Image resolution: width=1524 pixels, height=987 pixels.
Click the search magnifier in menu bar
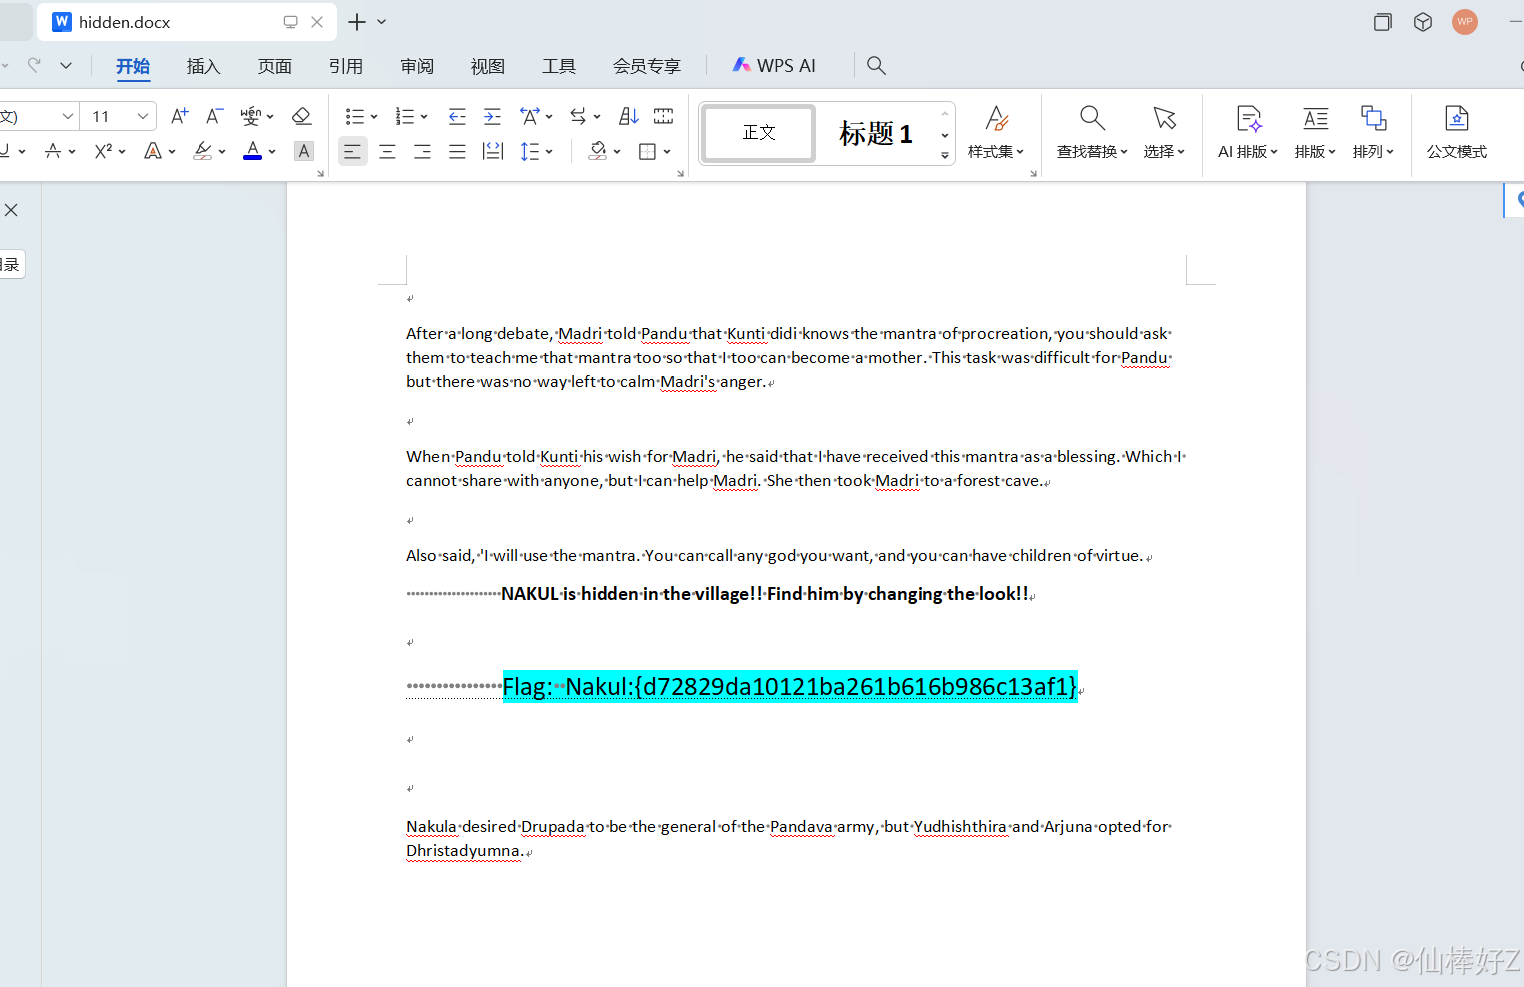pyautogui.click(x=876, y=66)
